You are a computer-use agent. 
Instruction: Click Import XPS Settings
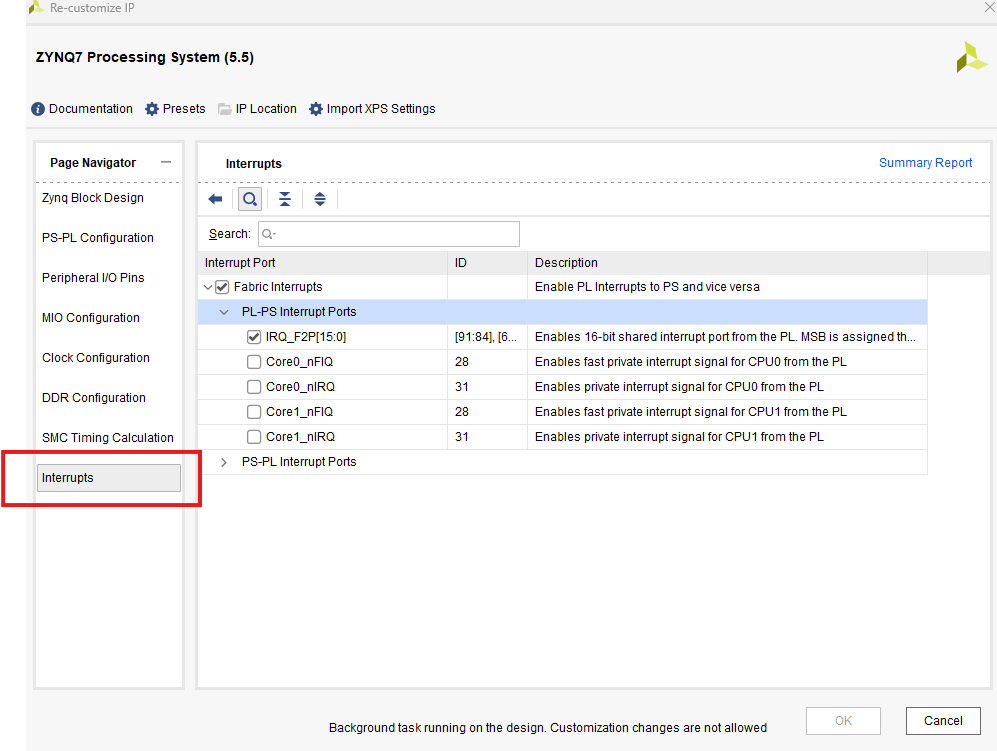381,109
